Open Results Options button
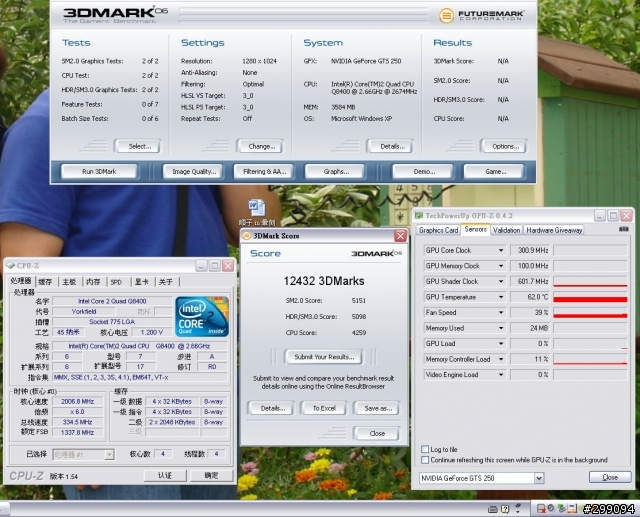 [505, 146]
